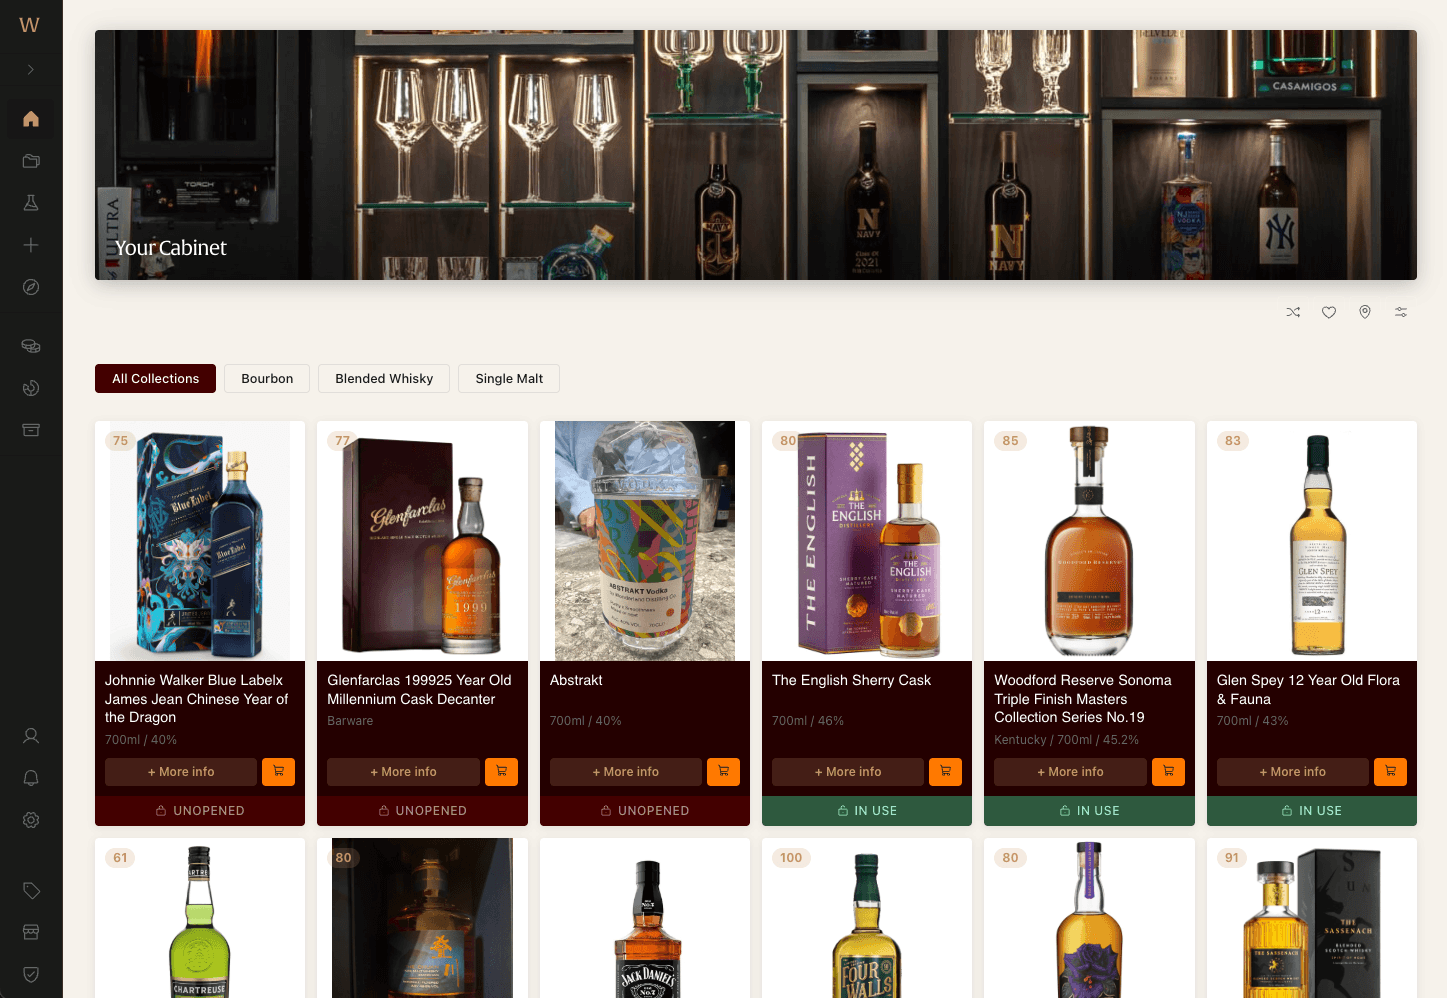Open the notifications bell icon
This screenshot has width=1447, height=998.
coord(31,778)
